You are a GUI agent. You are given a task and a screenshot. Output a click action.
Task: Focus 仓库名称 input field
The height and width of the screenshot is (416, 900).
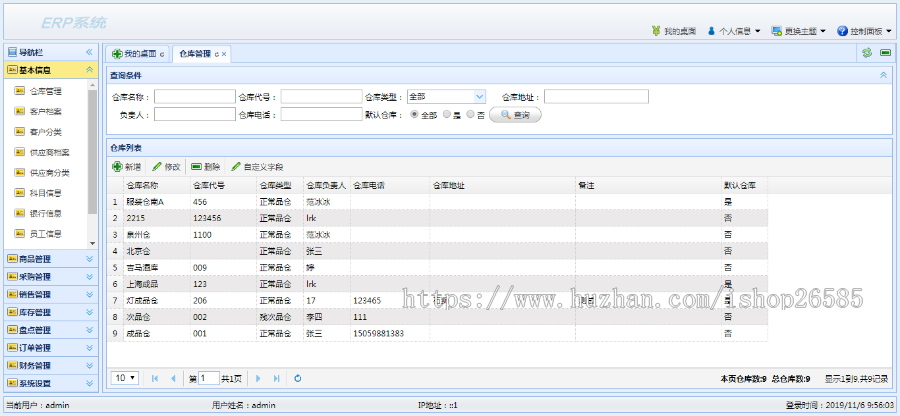[195, 96]
